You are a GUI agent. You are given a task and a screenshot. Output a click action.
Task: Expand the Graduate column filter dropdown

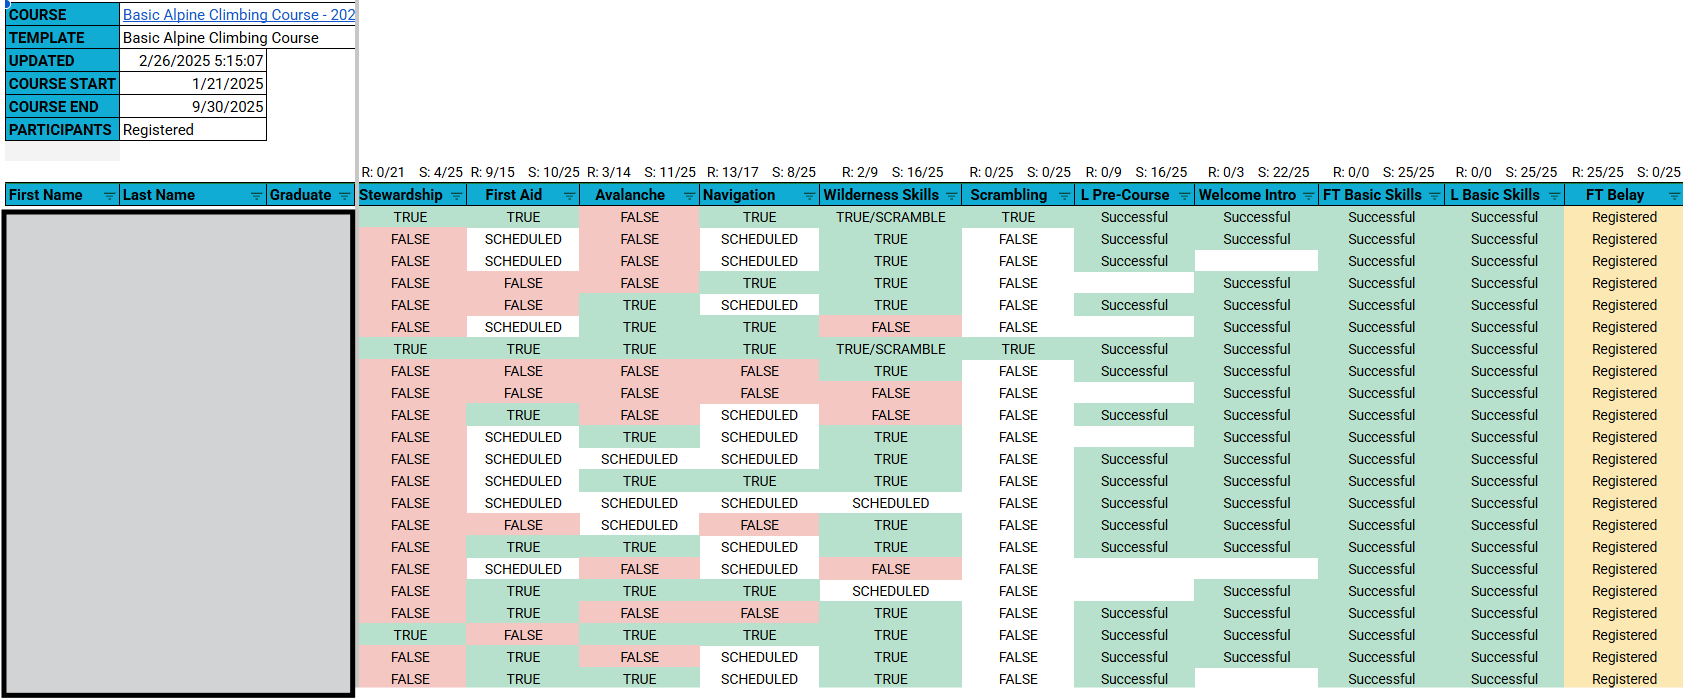click(344, 196)
